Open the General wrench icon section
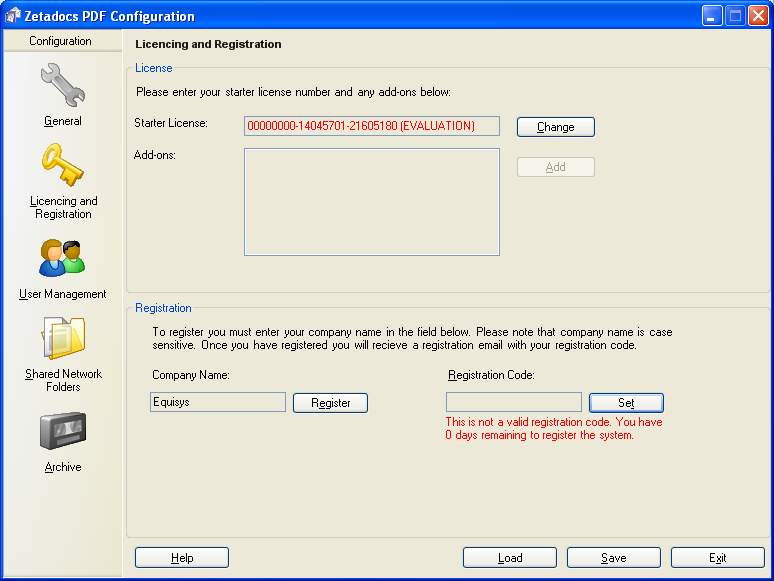774x581 pixels. click(62, 86)
